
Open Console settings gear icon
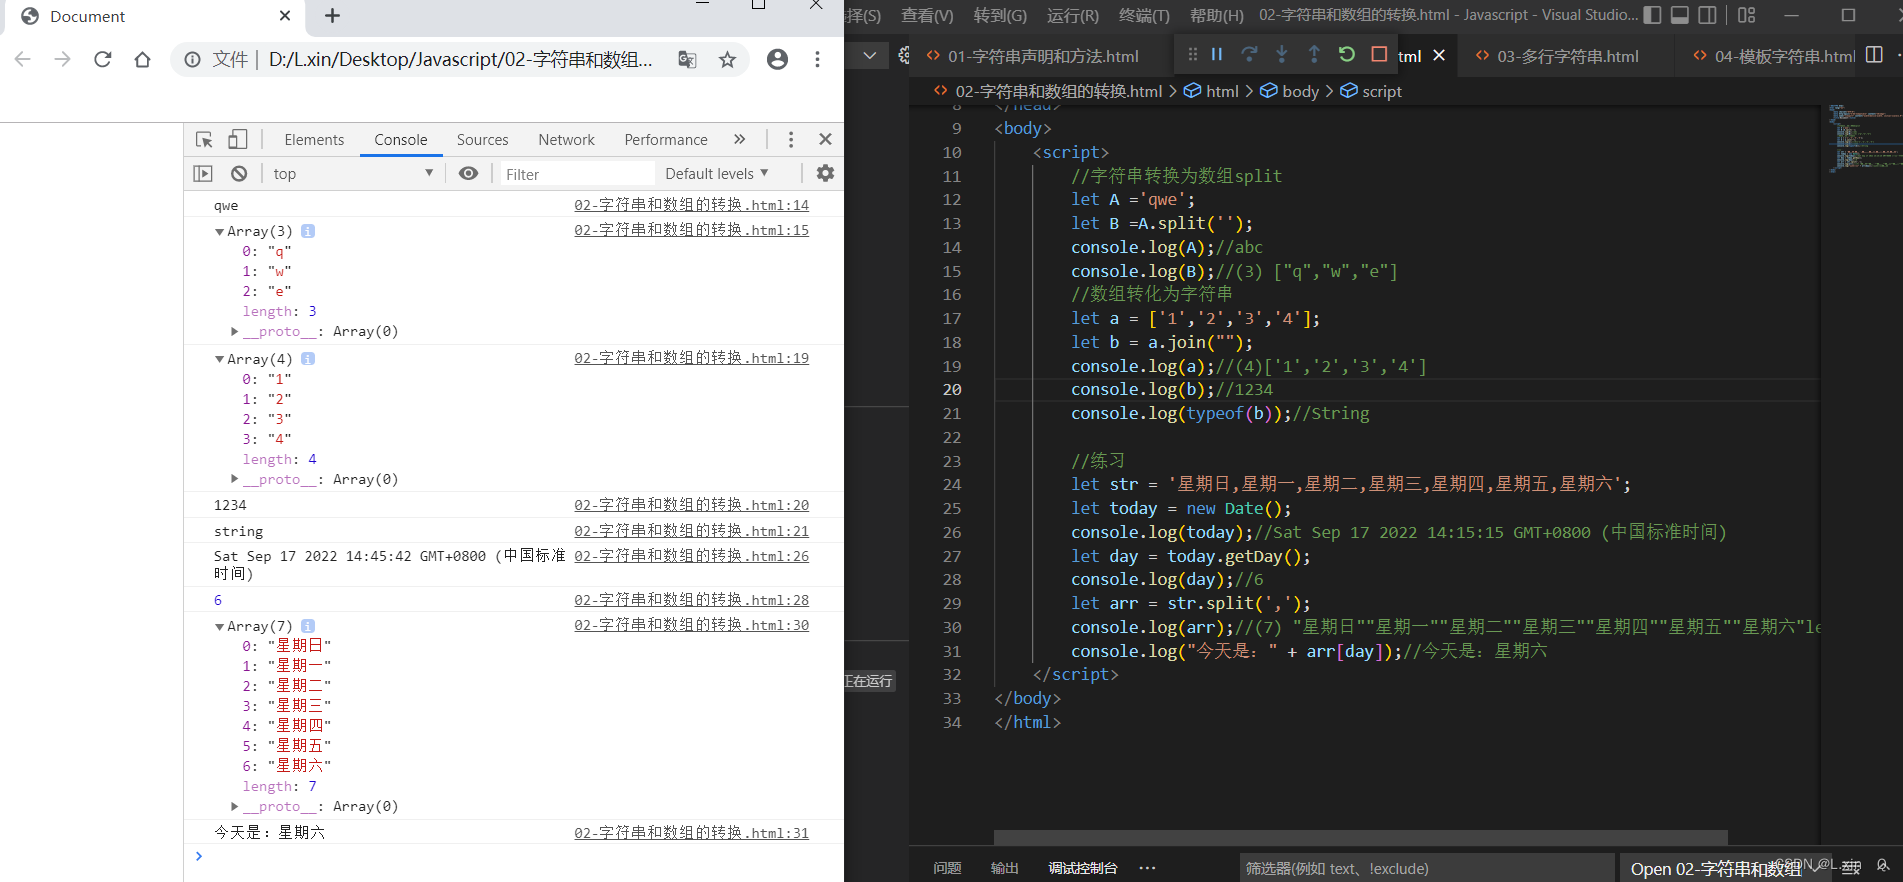click(825, 173)
